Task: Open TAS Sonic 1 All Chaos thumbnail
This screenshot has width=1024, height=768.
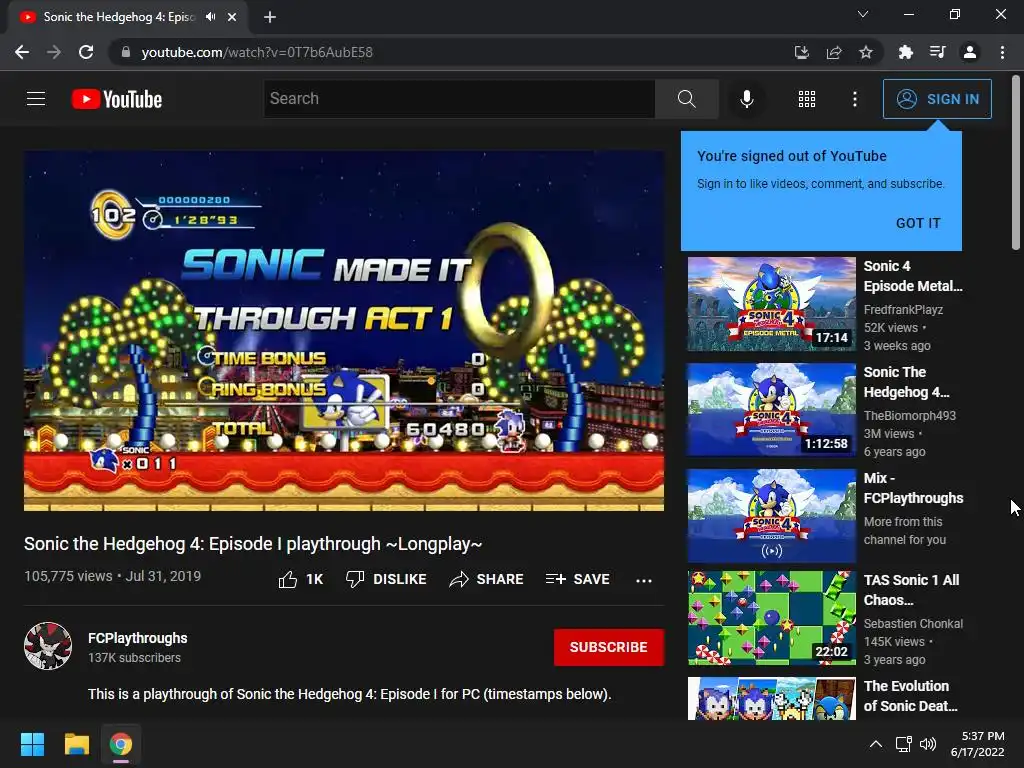Action: click(771, 618)
